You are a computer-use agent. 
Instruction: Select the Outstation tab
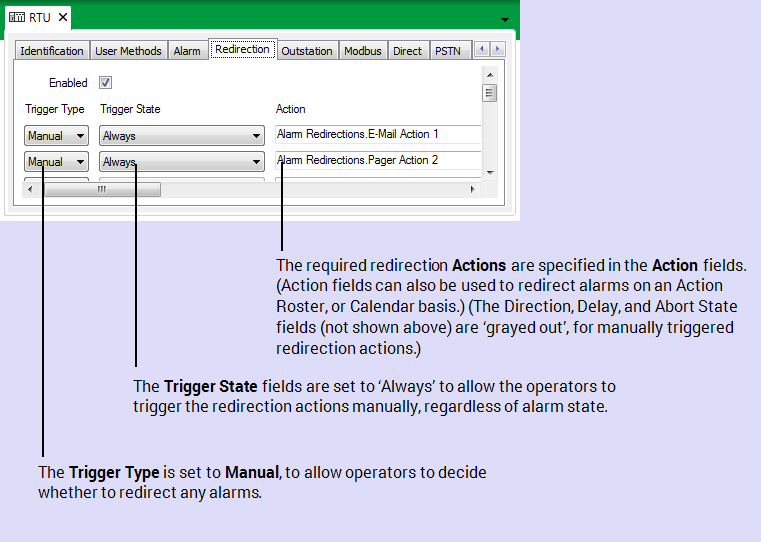coord(306,51)
